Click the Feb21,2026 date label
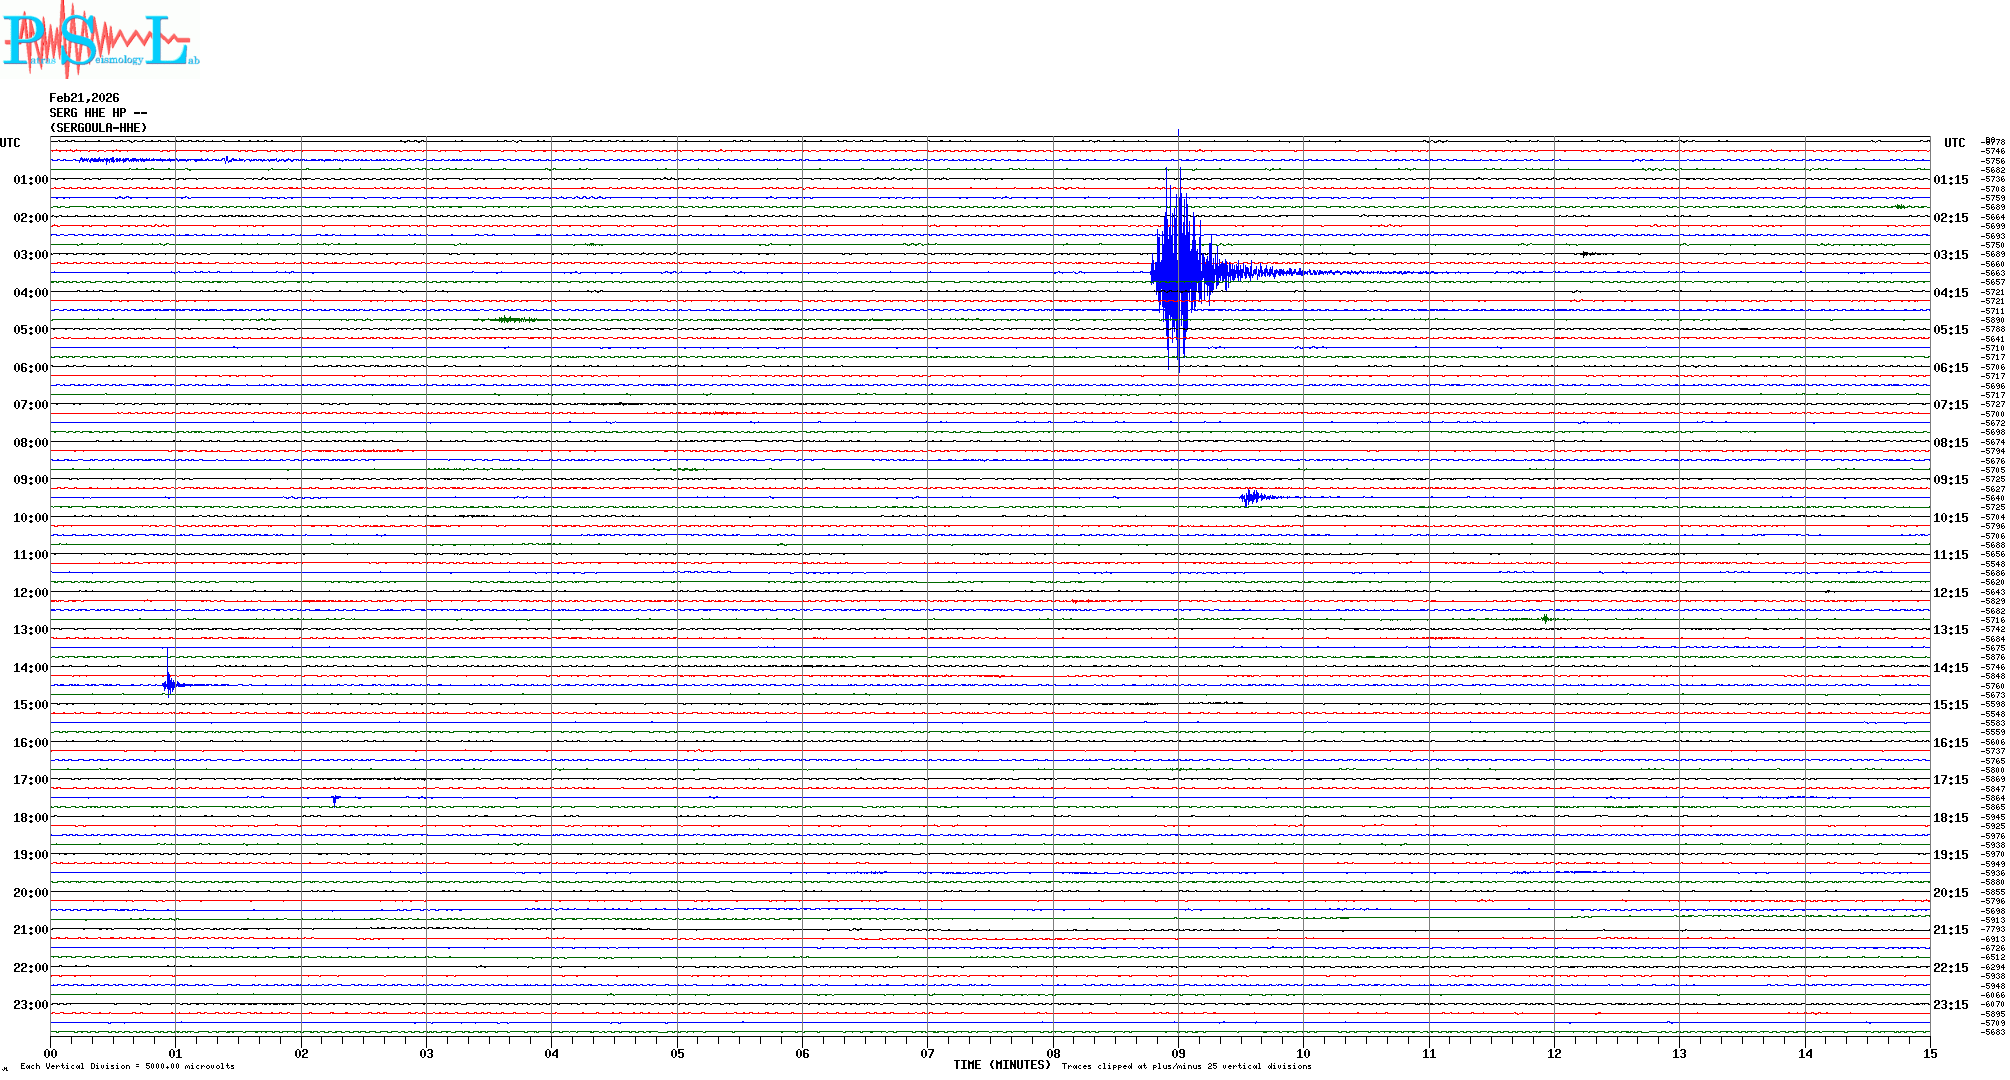 pos(84,98)
